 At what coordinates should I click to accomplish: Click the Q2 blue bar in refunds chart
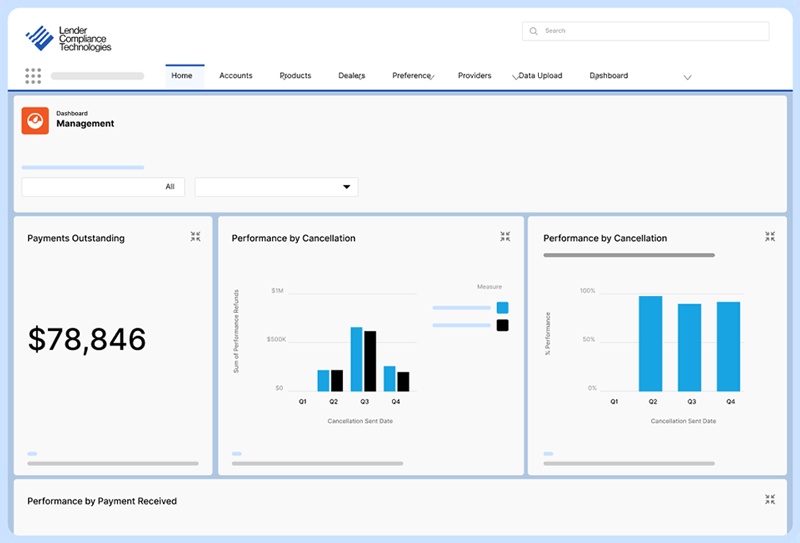tap(323, 381)
